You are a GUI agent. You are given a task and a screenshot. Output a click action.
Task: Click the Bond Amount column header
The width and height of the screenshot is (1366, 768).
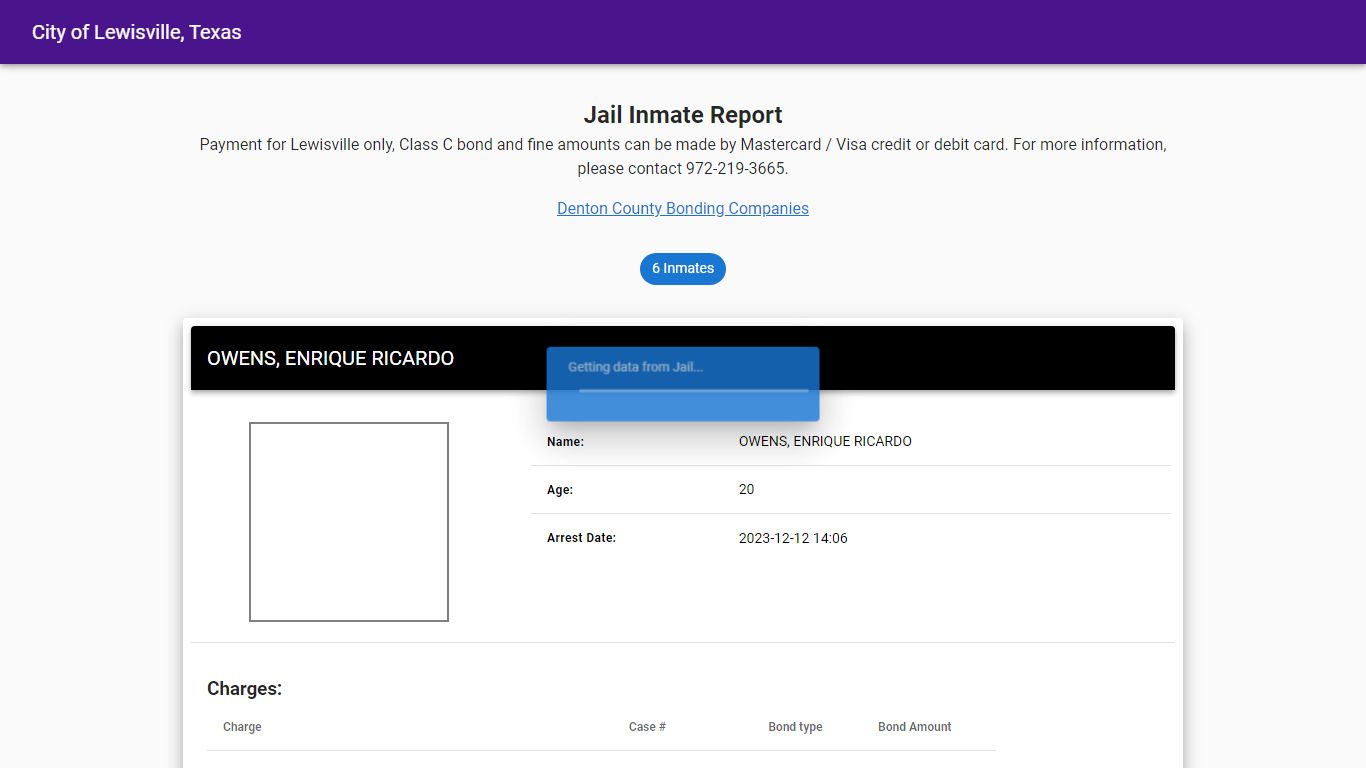tap(915, 727)
